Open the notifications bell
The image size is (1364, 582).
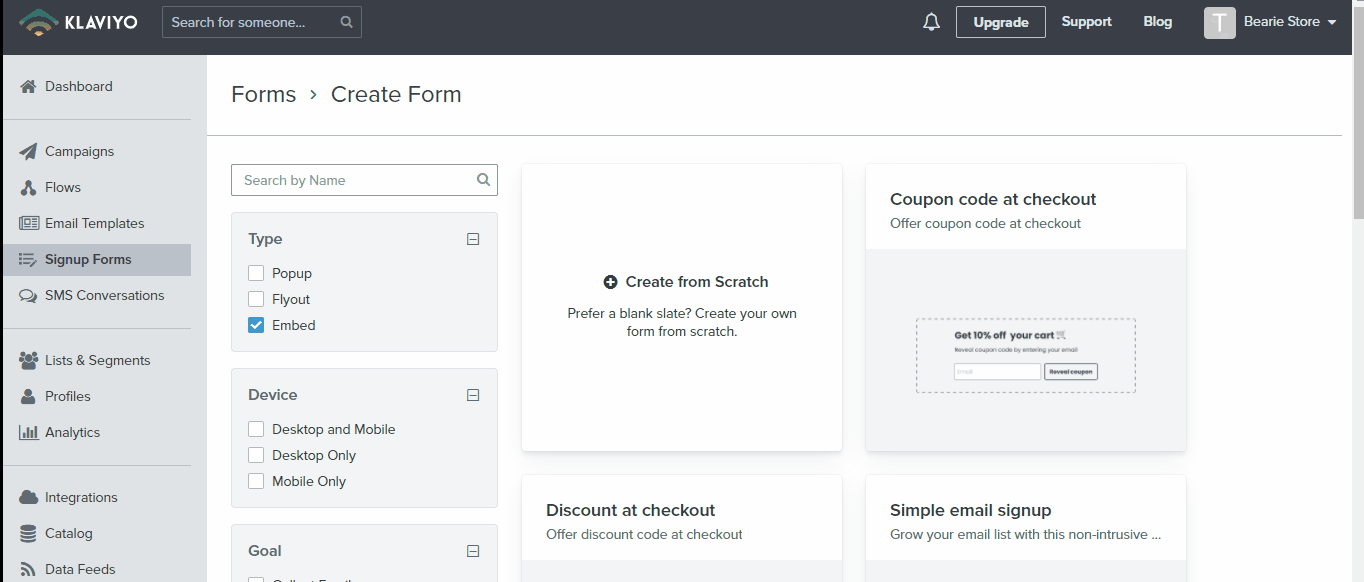pyautogui.click(x=931, y=22)
